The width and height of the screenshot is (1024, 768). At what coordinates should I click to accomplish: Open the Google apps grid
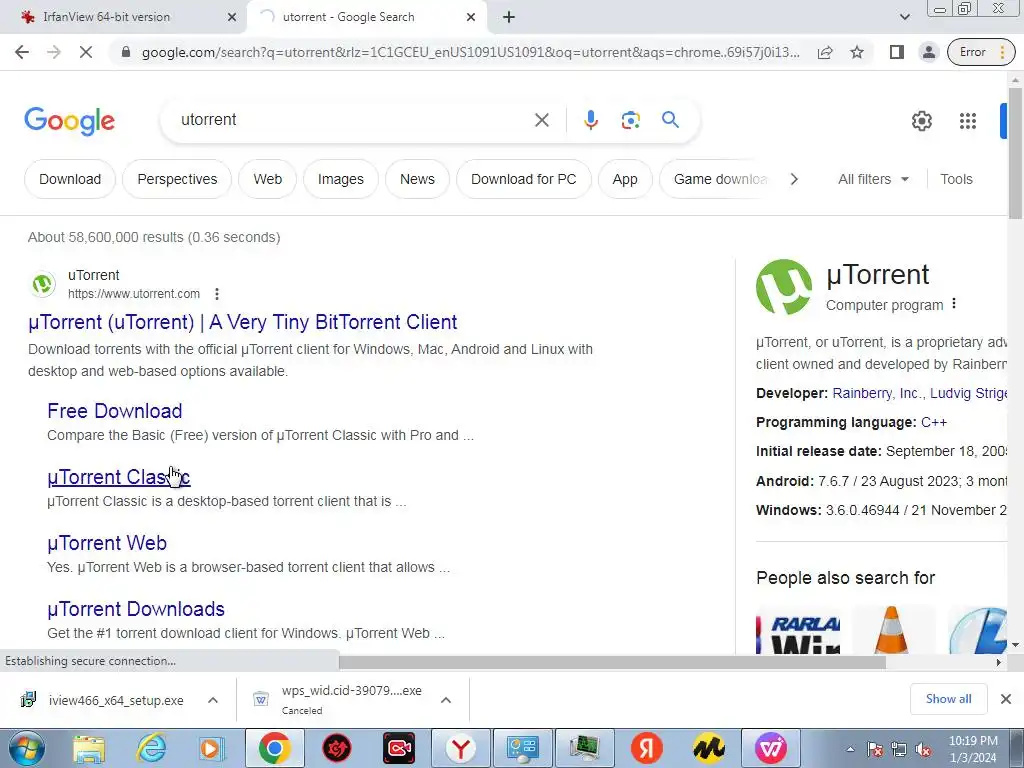pyautogui.click(x=968, y=121)
